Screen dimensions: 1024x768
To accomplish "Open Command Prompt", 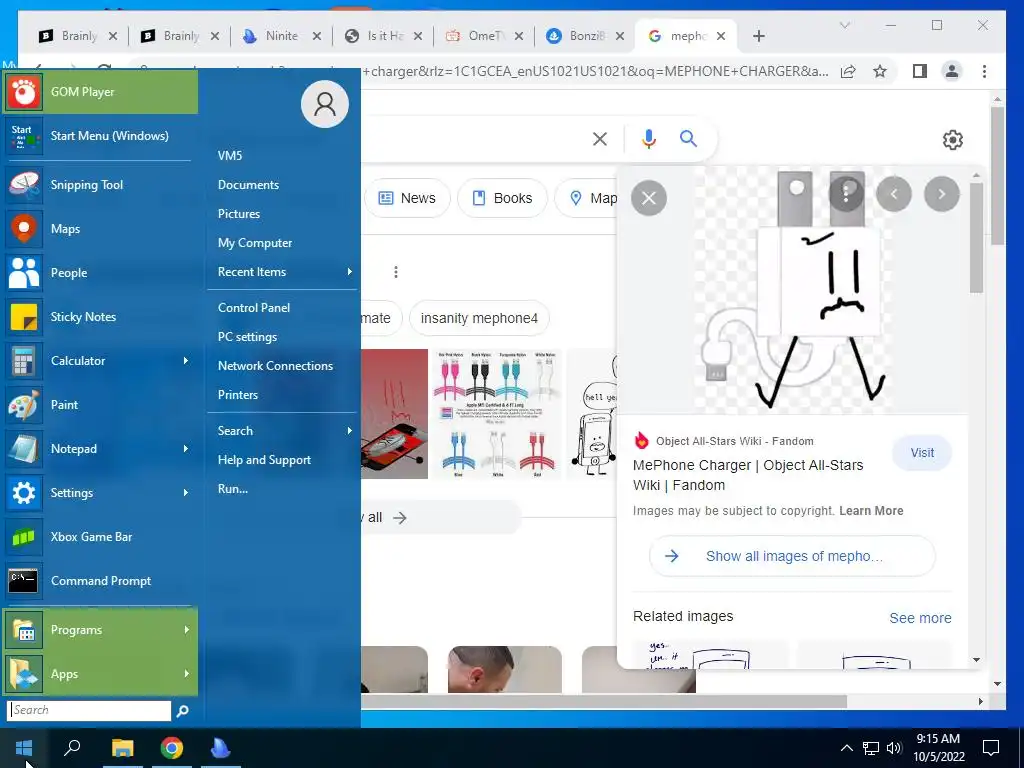I will coord(101,581).
